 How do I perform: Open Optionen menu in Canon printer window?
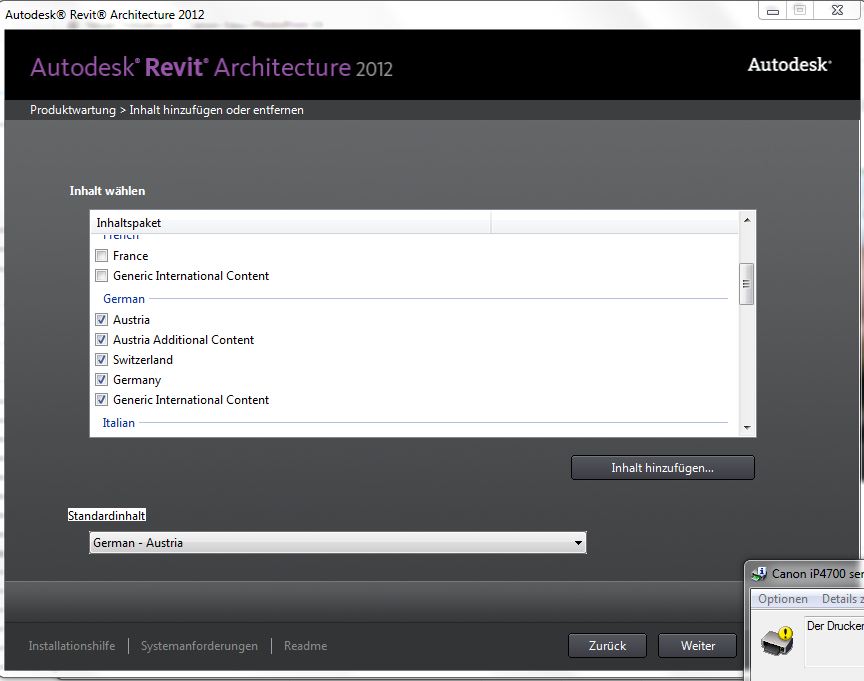click(782, 599)
